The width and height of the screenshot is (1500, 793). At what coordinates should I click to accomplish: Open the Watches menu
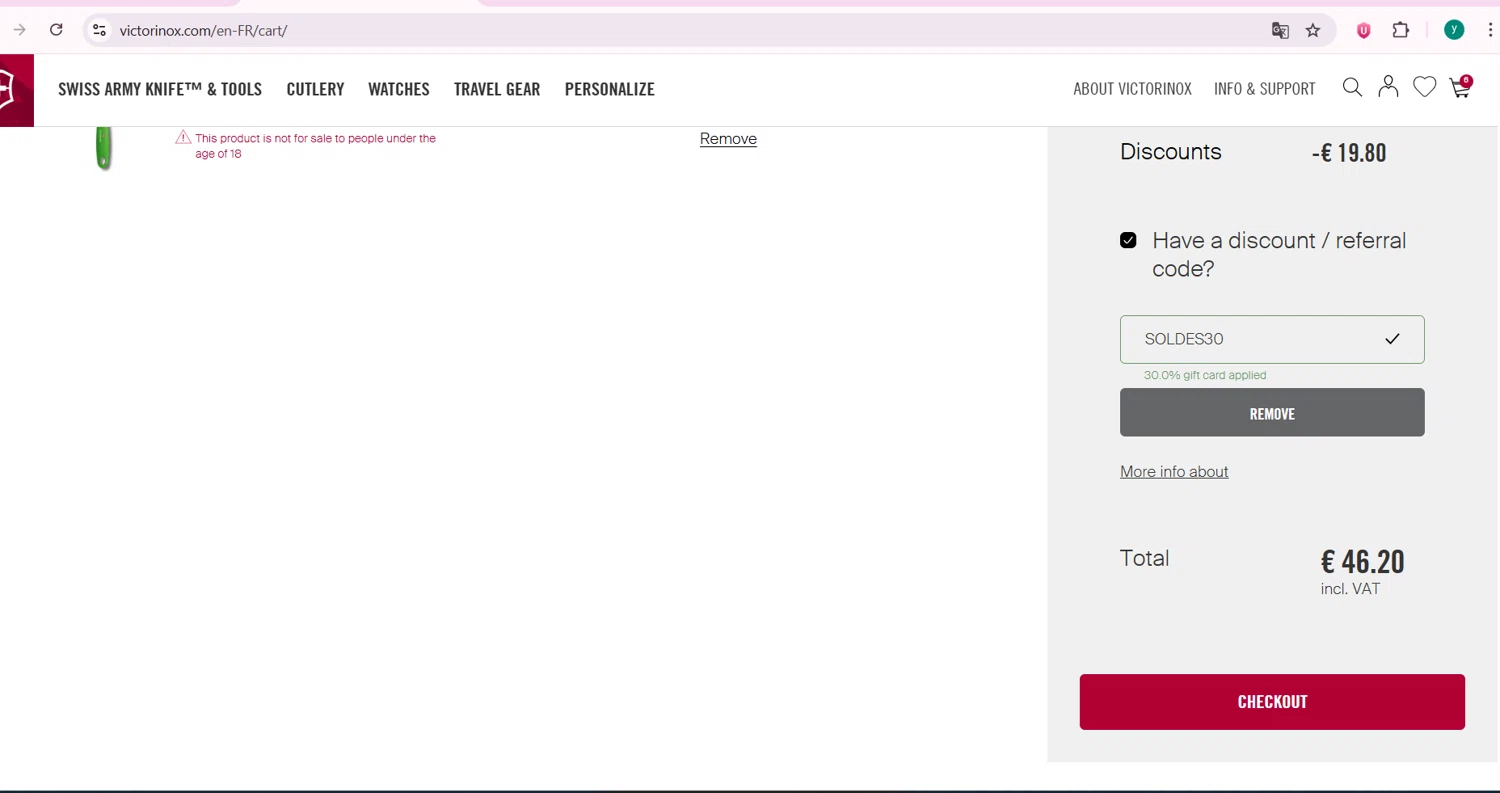(399, 89)
